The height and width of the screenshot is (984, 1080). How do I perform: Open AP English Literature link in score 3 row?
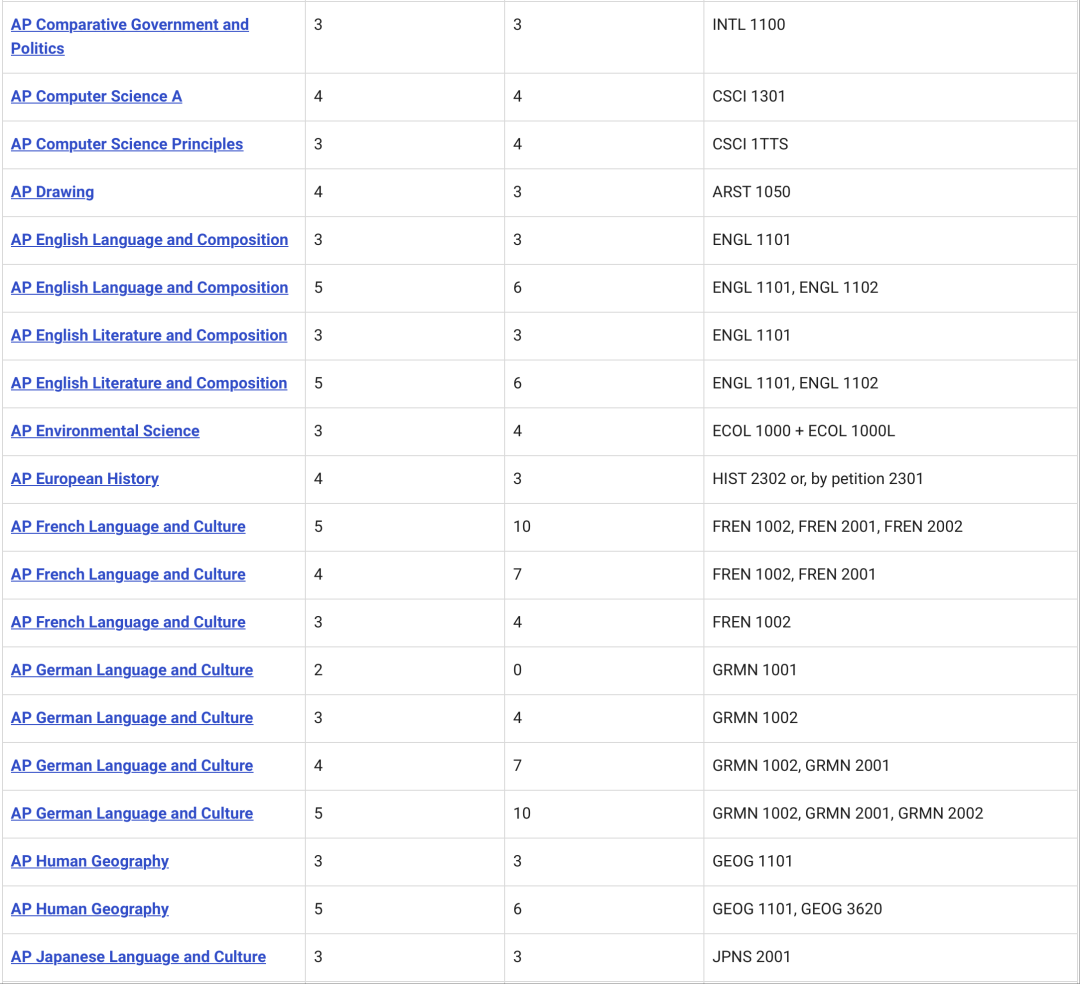tap(149, 335)
